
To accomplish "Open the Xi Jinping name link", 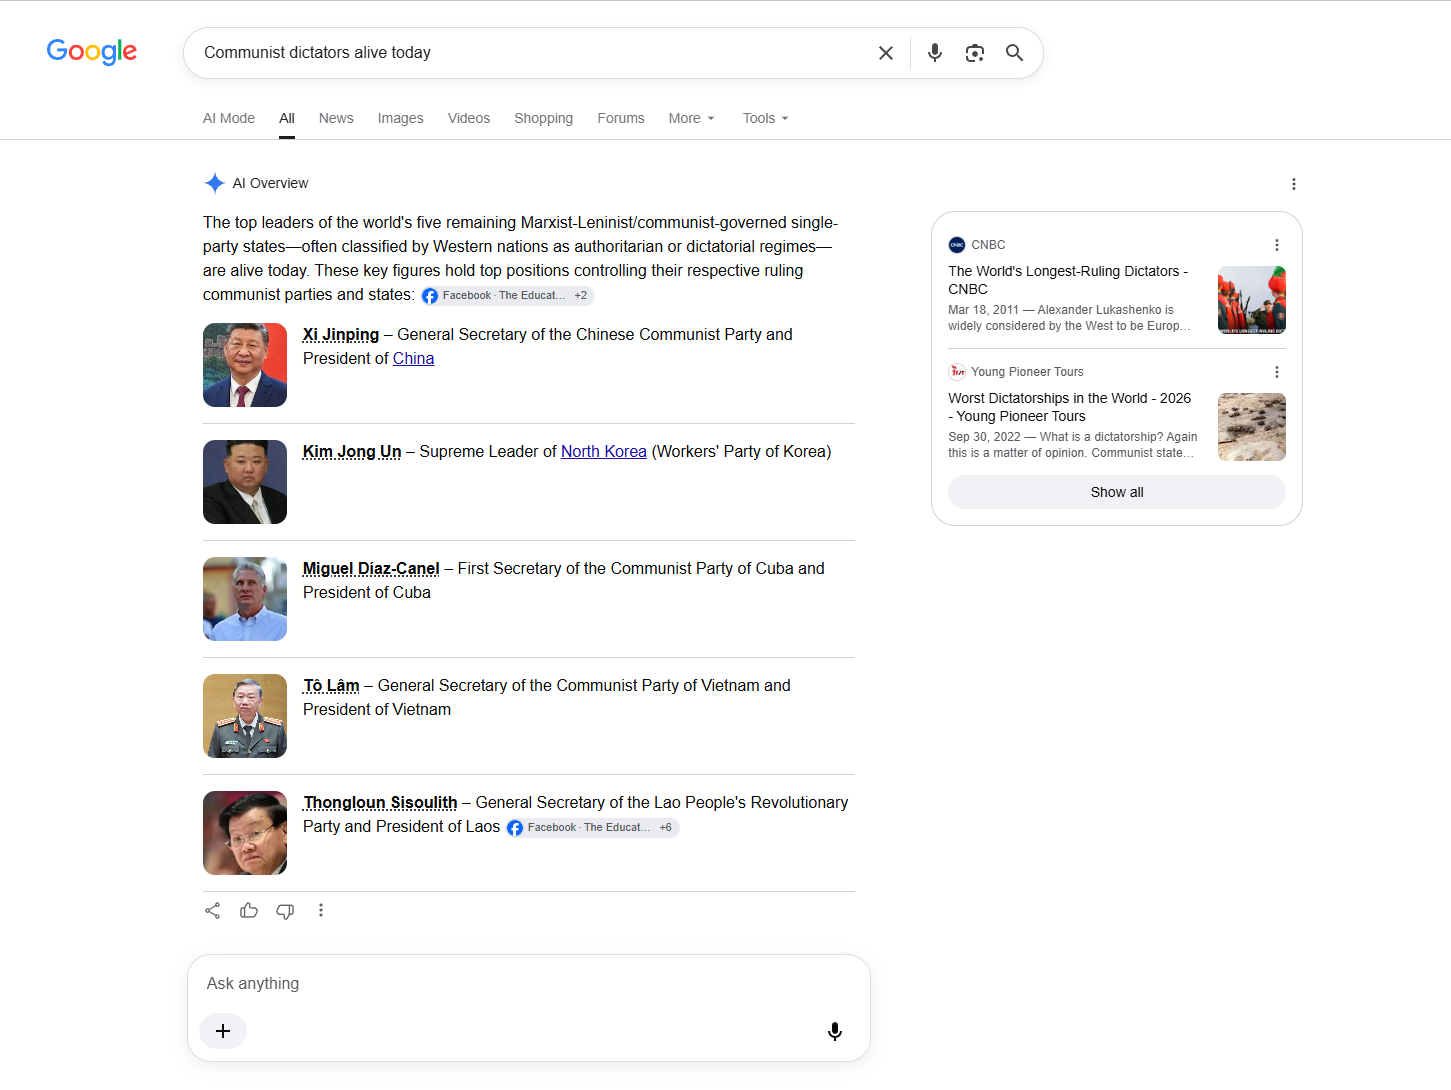I will coord(341,335).
